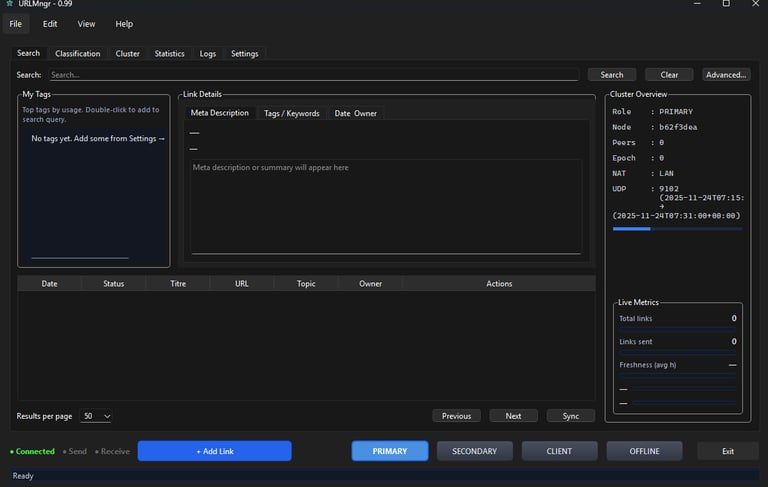Click the Total links metric bar
The image size is (768, 487).
pos(677,329)
